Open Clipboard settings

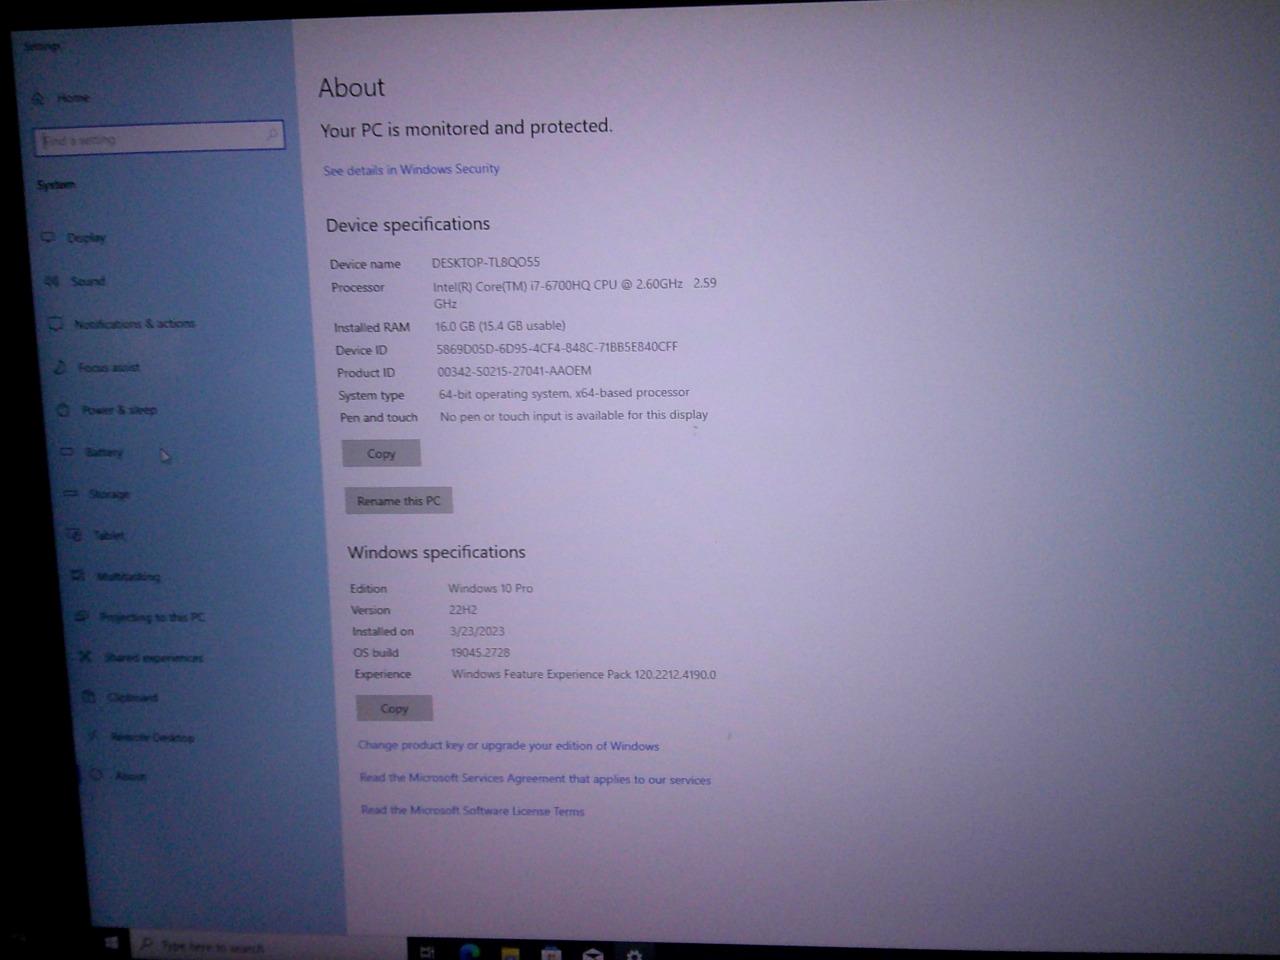click(120, 698)
